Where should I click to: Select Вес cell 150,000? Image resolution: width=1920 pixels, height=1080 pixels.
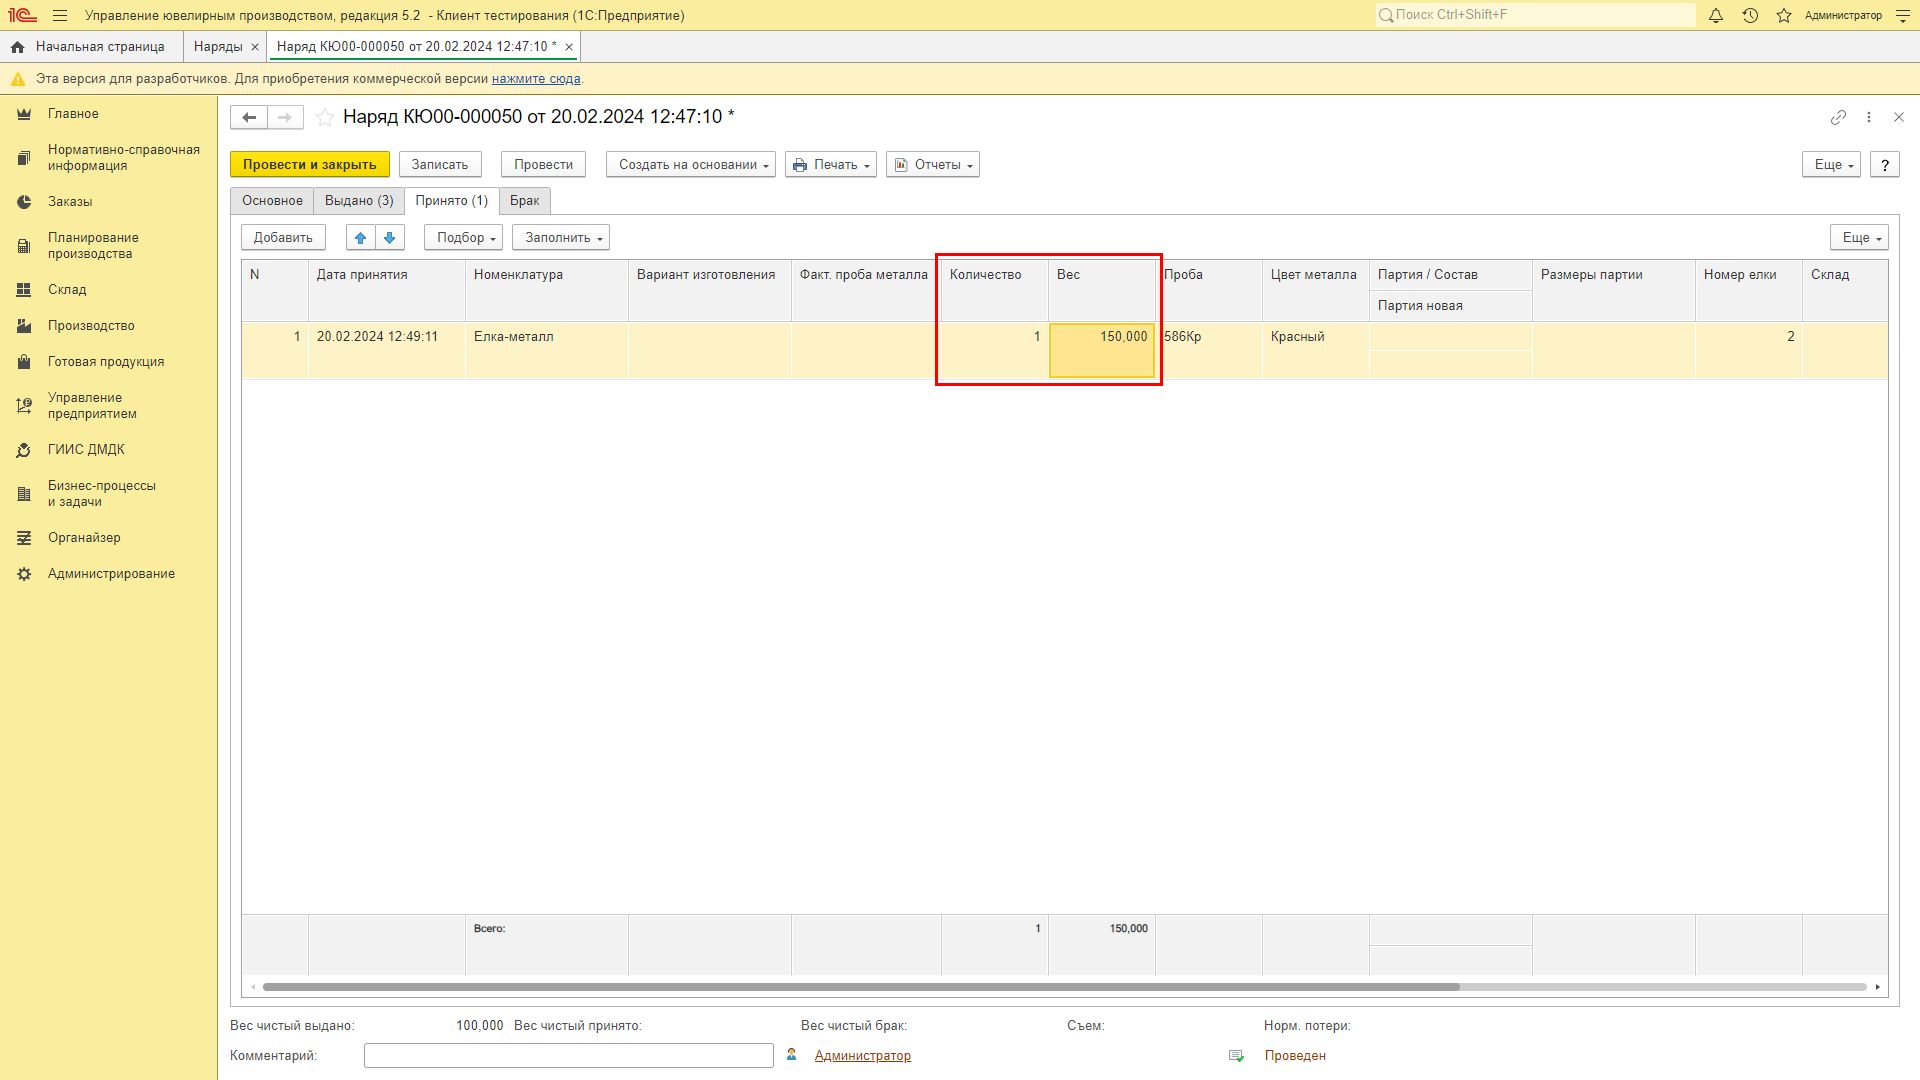[1102, 350]
